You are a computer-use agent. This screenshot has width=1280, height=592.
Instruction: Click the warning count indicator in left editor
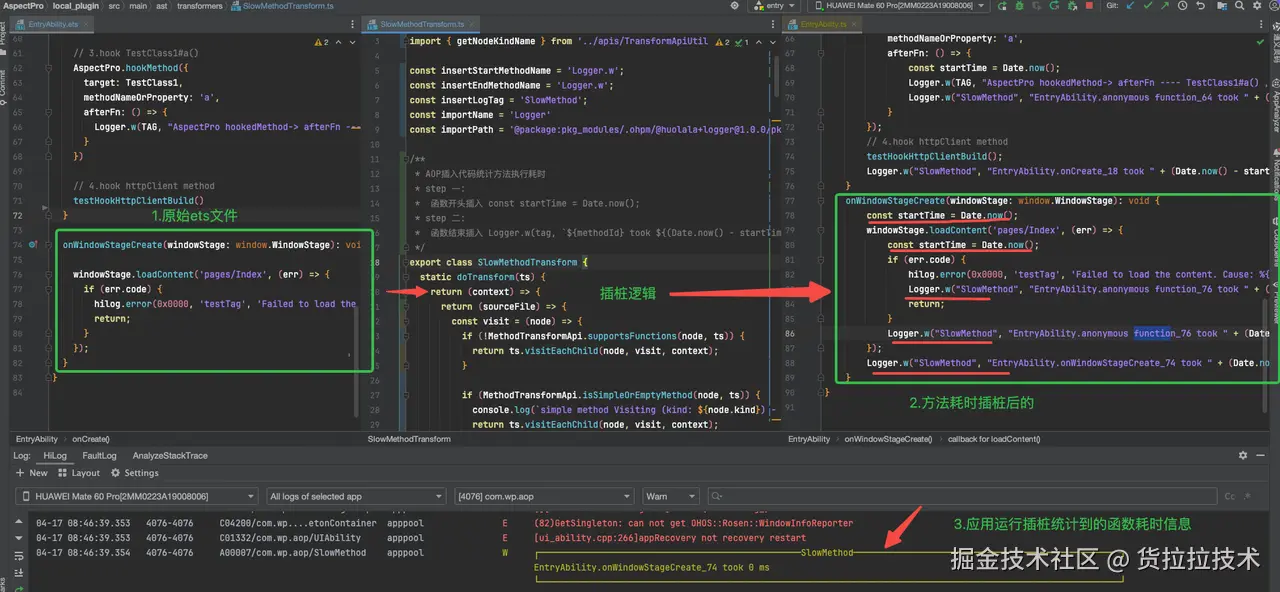click(321, 42)
